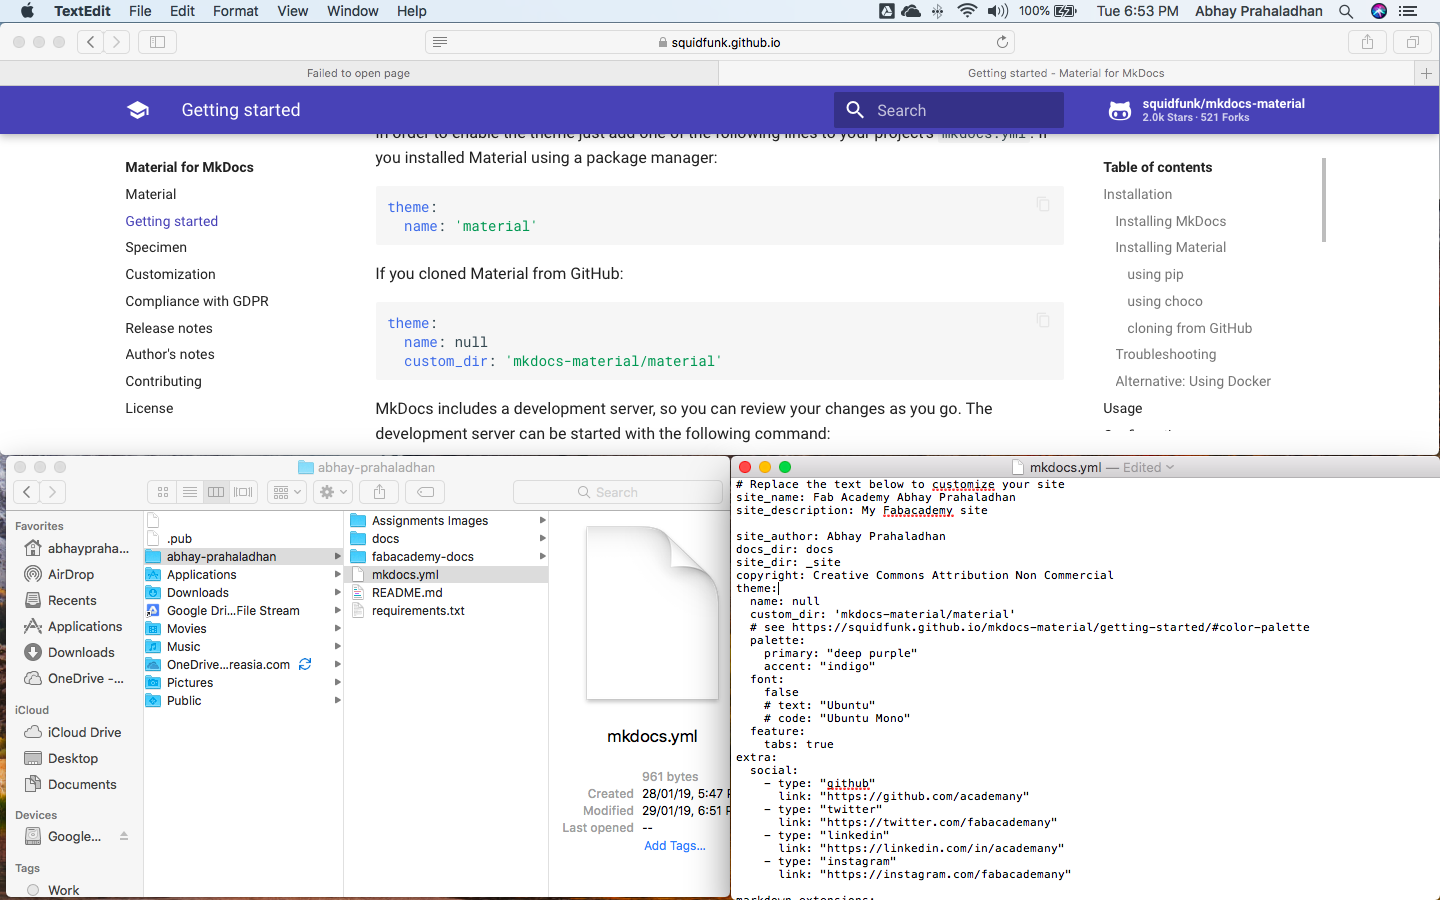Screen dimensions: 1440x900
Task: Expand the fabacademy-docs folder arrow
Action: pyautogui.click(x=543, y=556)
